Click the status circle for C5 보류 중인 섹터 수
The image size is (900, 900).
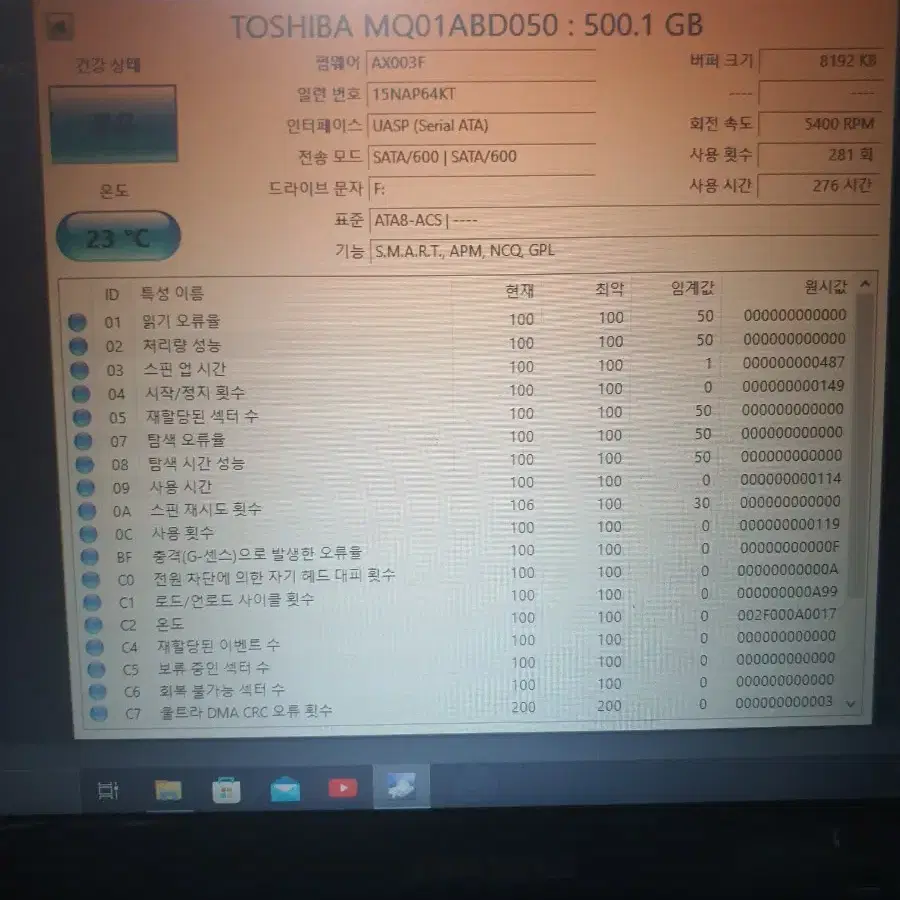96,670
